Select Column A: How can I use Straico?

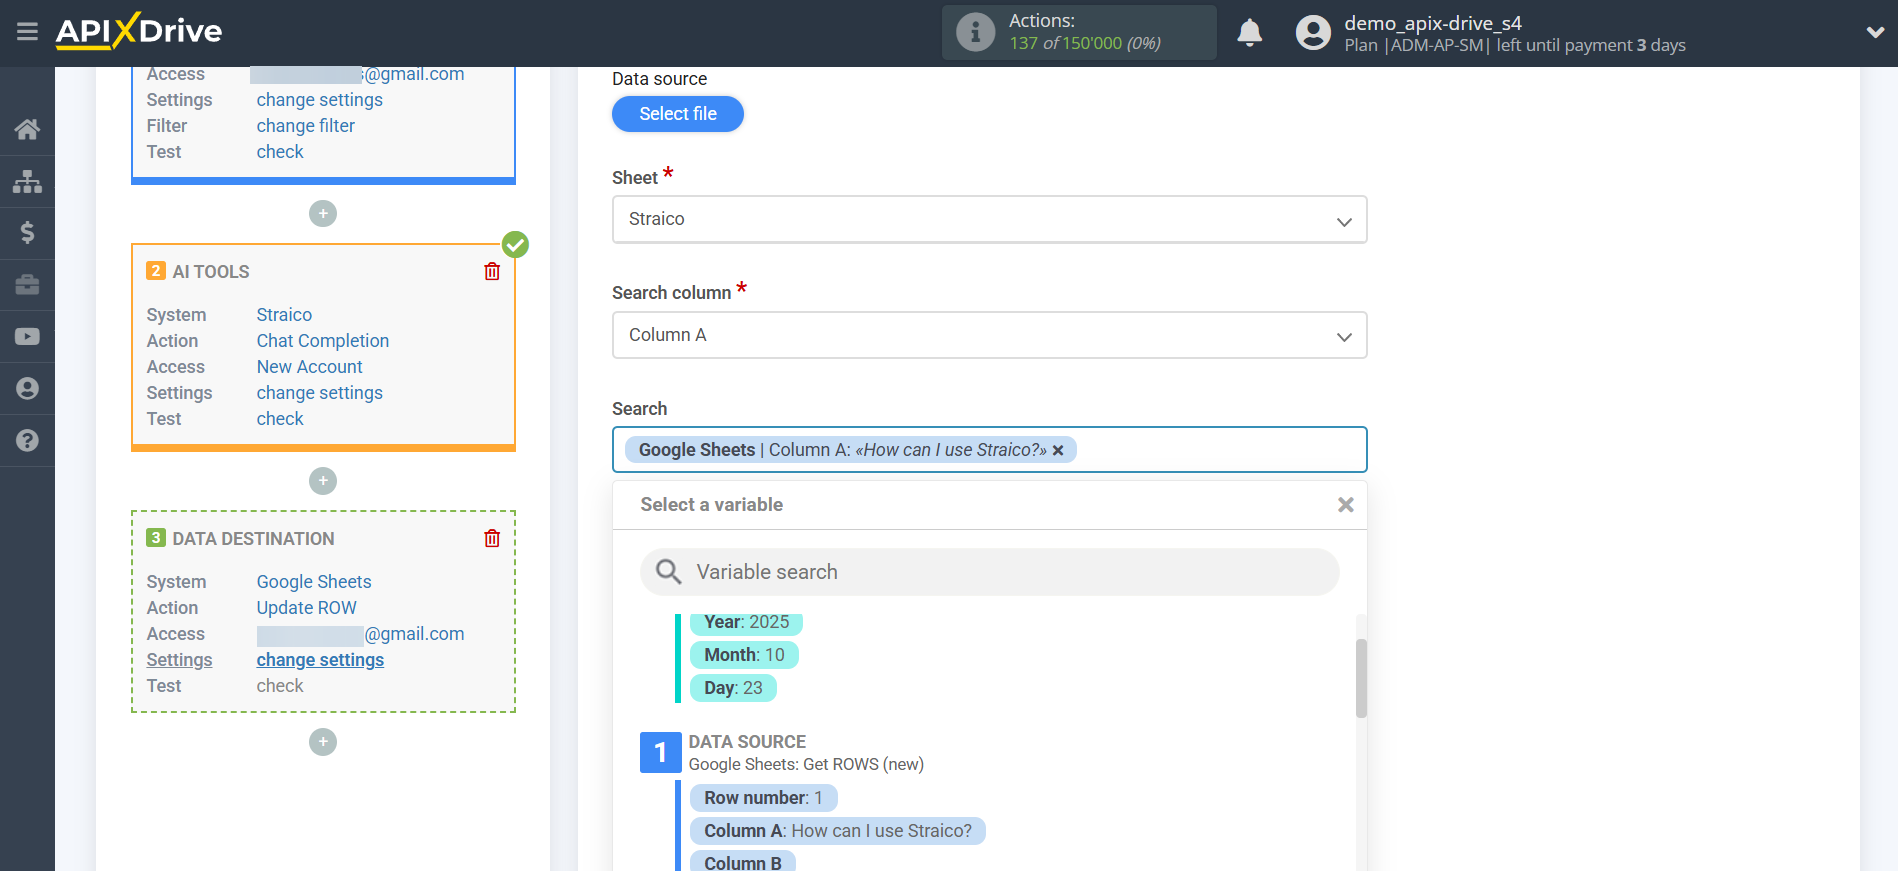[837, 831]
